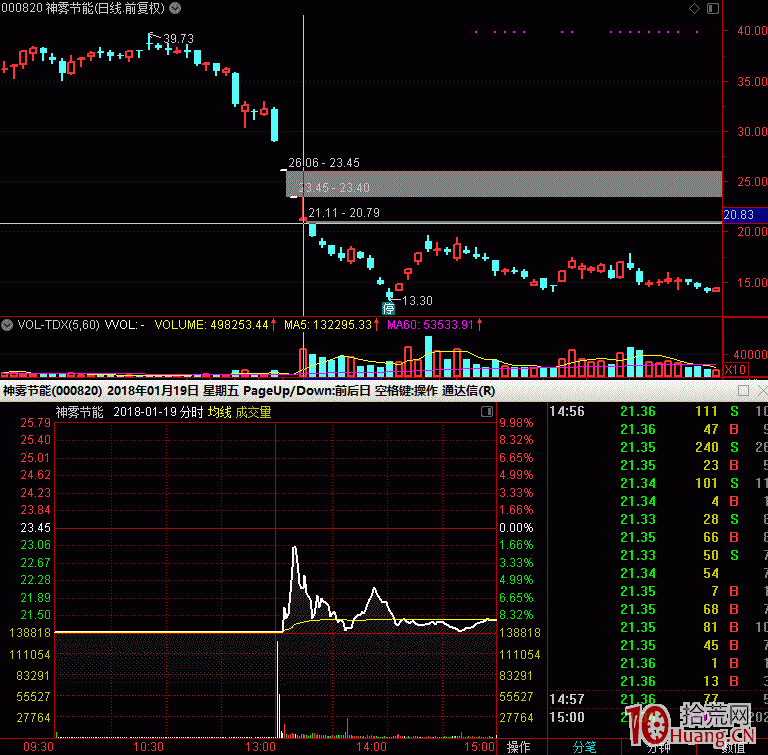Click the 2018-01-19 分时 chart header text
The height and width of the screenshot is (755, 768).
click(x=158, y=412)
